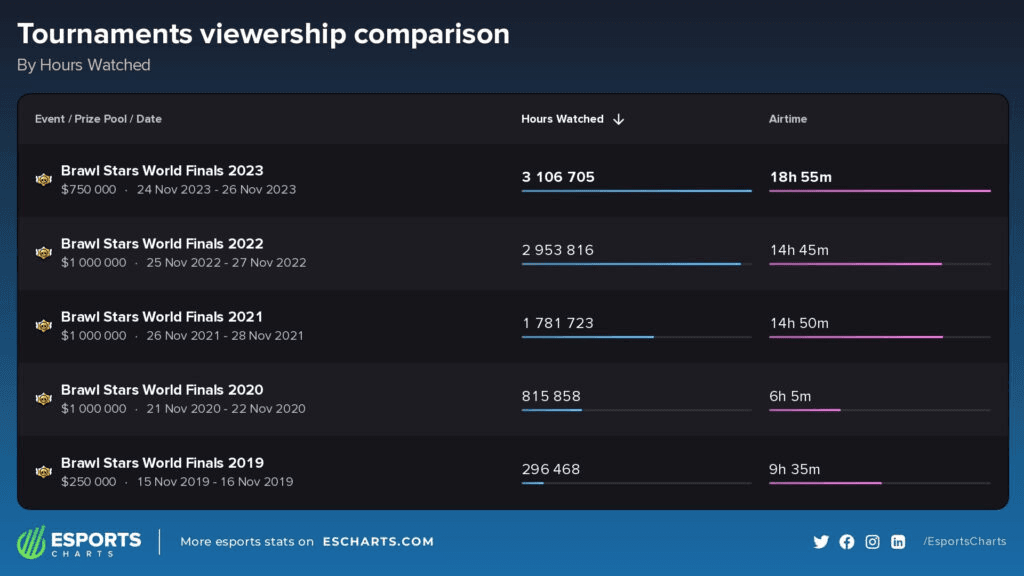Click the LinkedIn icon near /EsportsCharts

pyautogui.click(x=897, y=541)
